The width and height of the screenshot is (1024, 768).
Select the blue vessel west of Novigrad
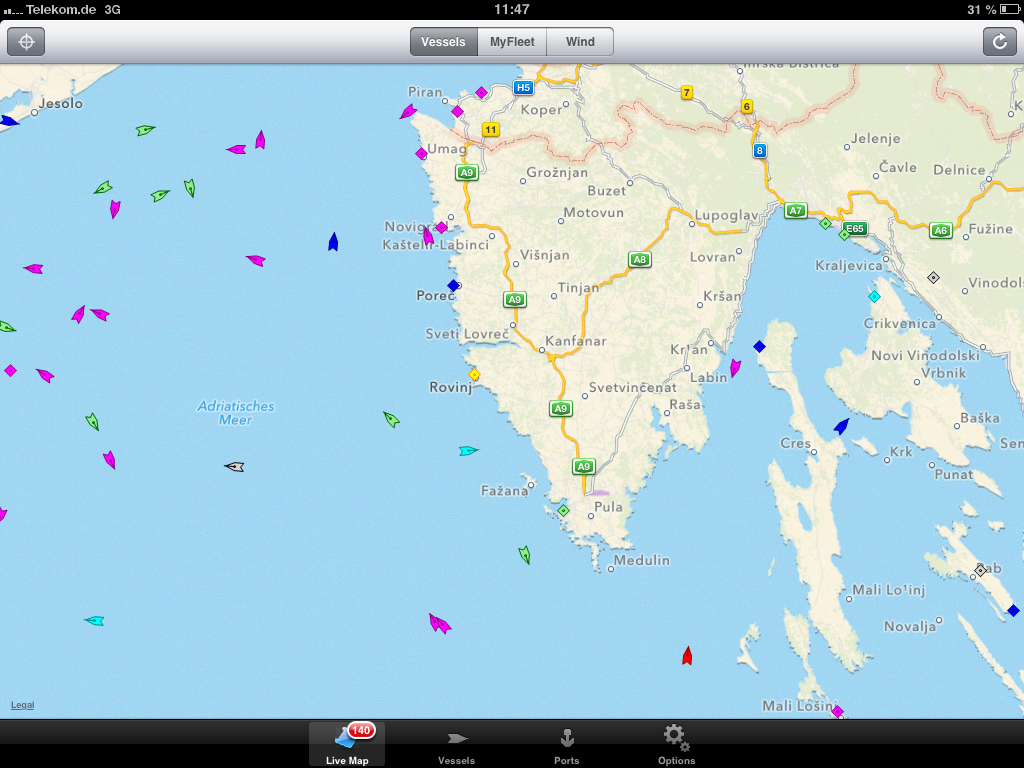coord(333,242)
